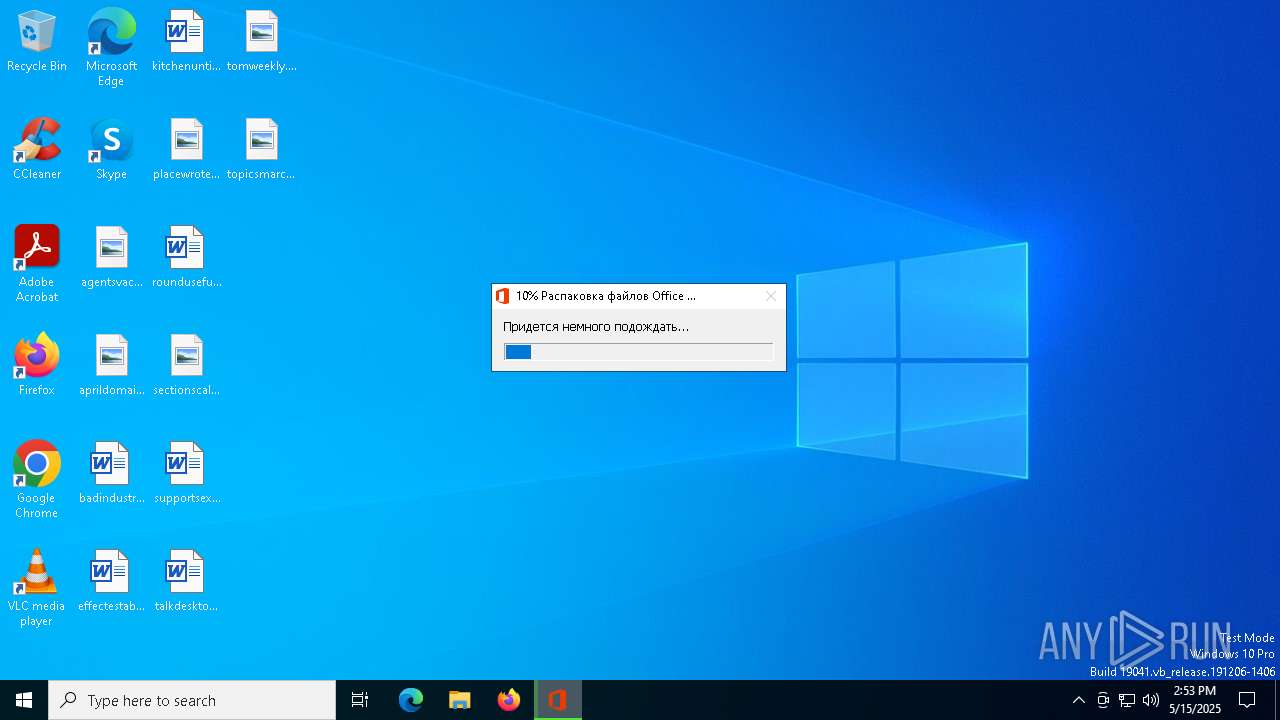Select the Microsoft Edge desktop shortcut
The width and height of the screenshot is (1280, 720).
tap(111, 48)
